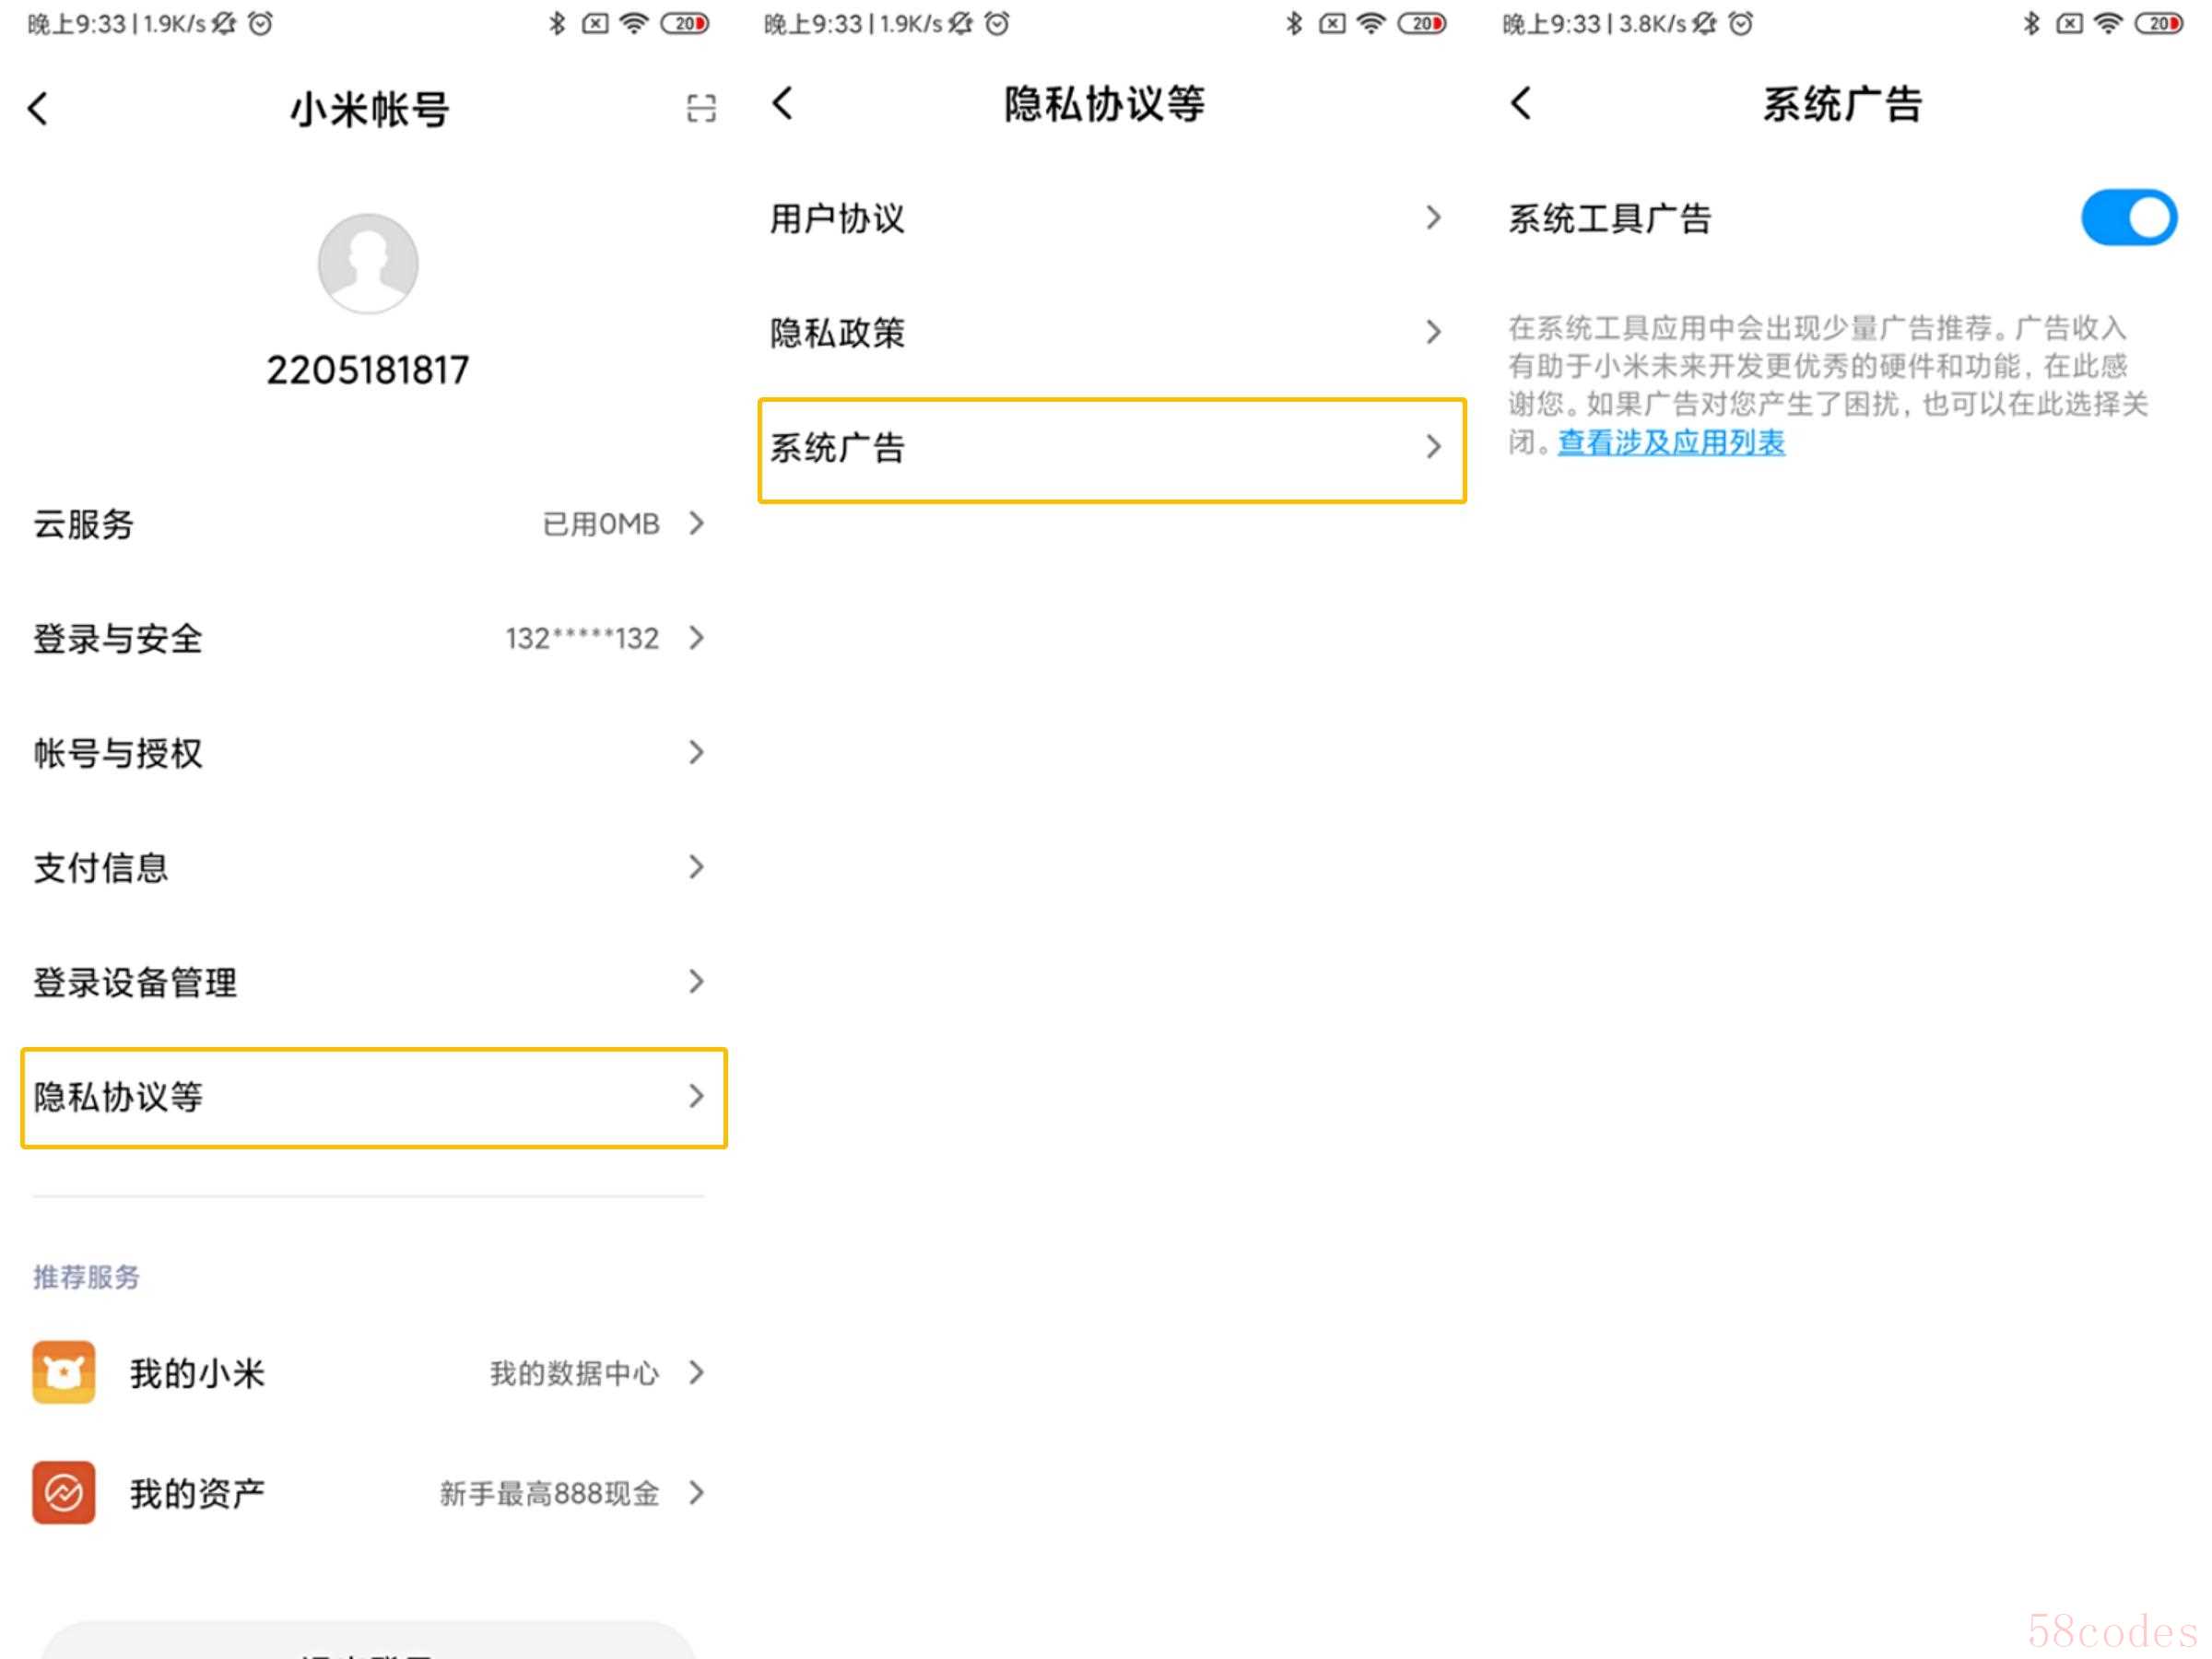Open 登录设备管理 row
The image size is (2212, 1659).
pos(368,982)
